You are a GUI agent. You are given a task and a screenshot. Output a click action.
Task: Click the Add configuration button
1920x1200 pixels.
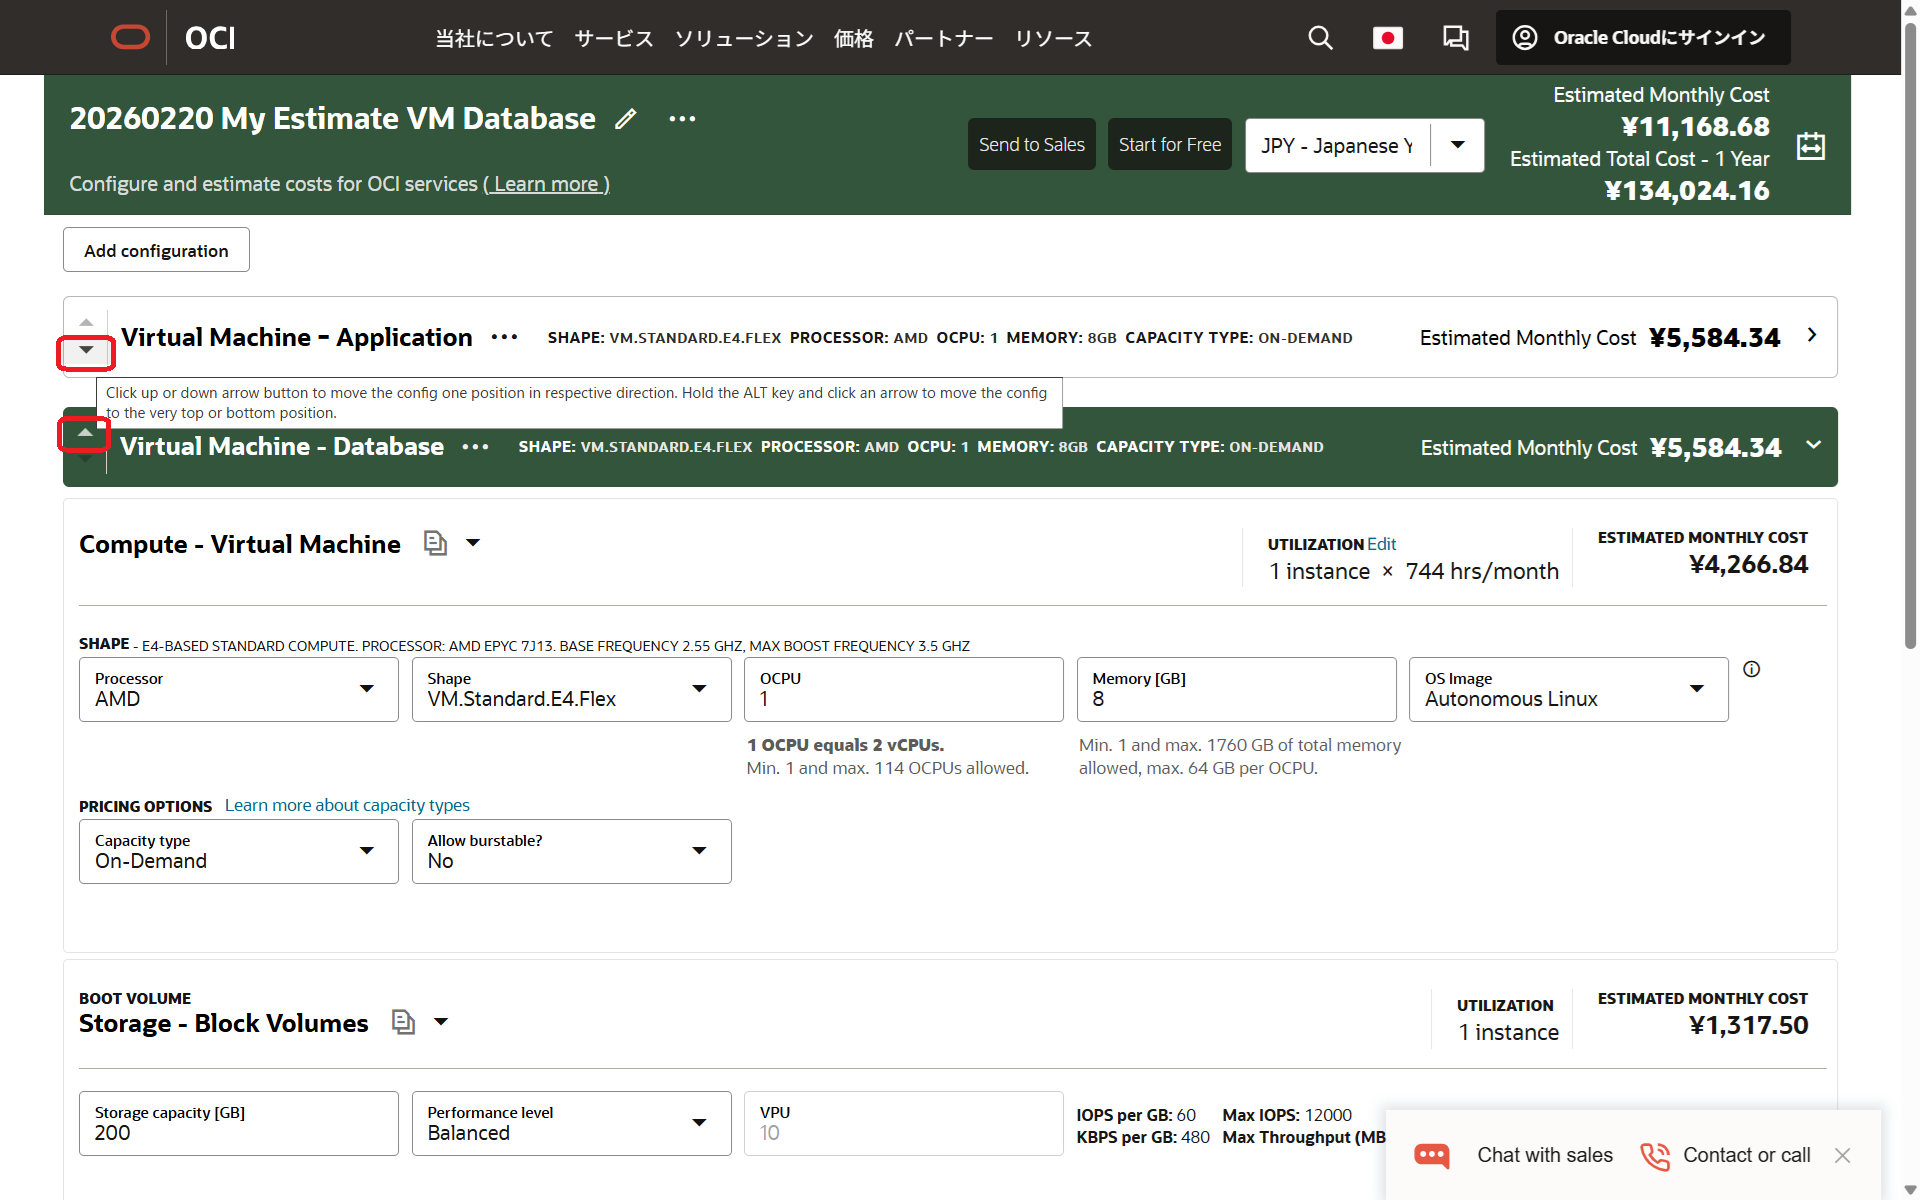click(156, 250)
